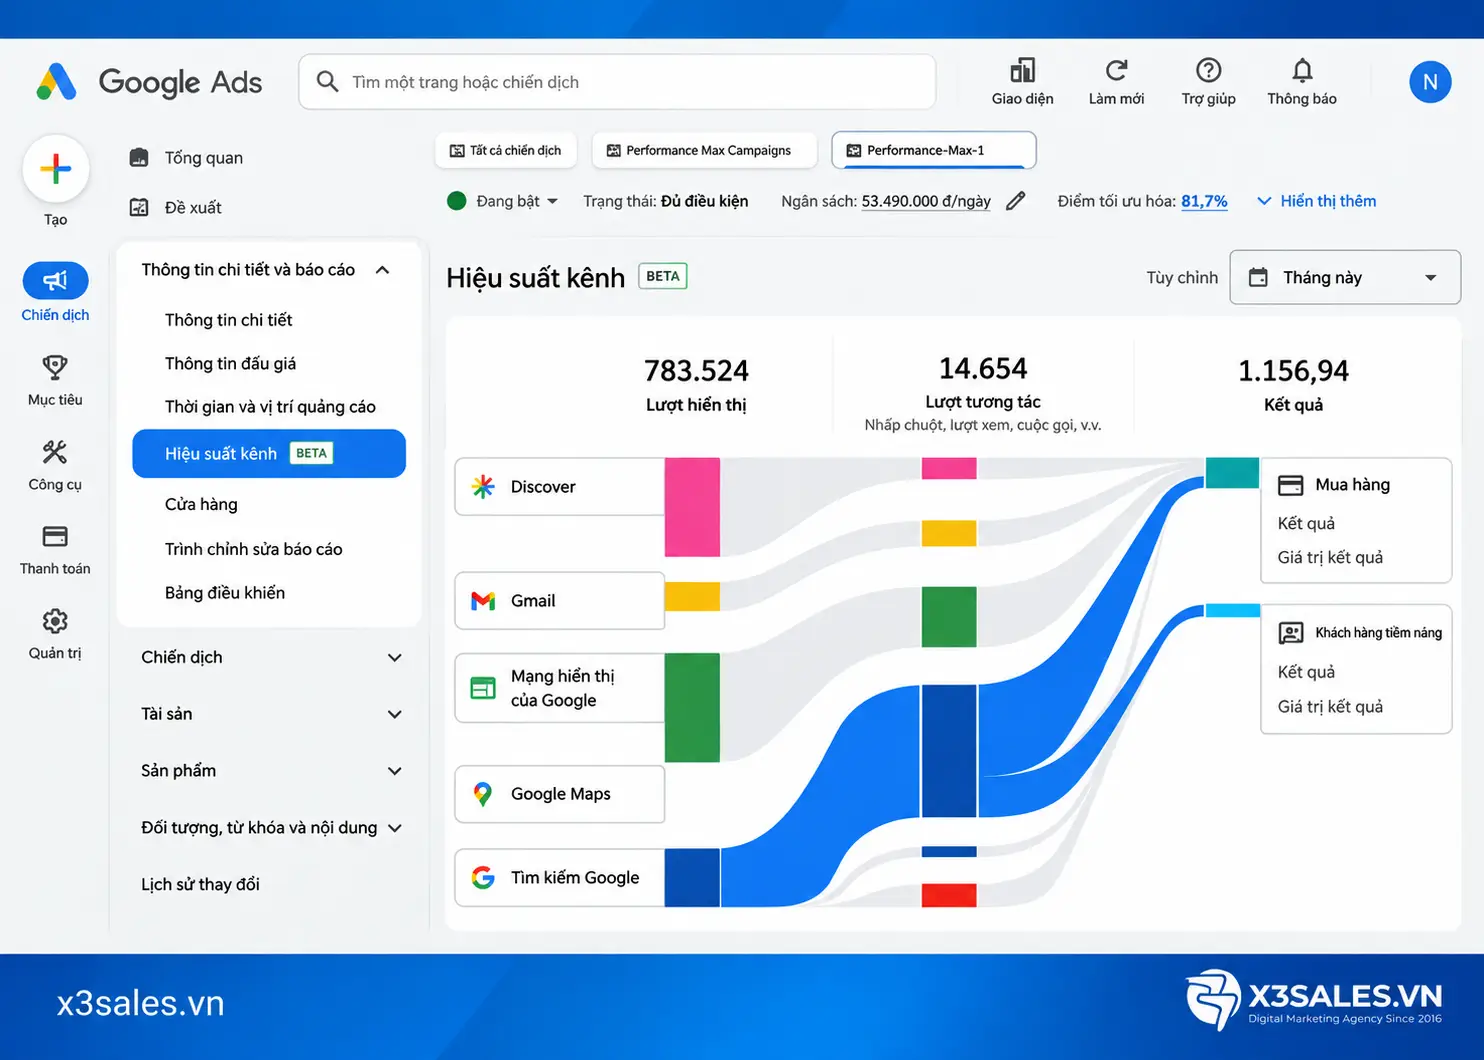Collapse Thông tin chi tiết và báo cáo section
Image resolution: width=1484 pixels, height=1060 pixels.
point(382,270)
